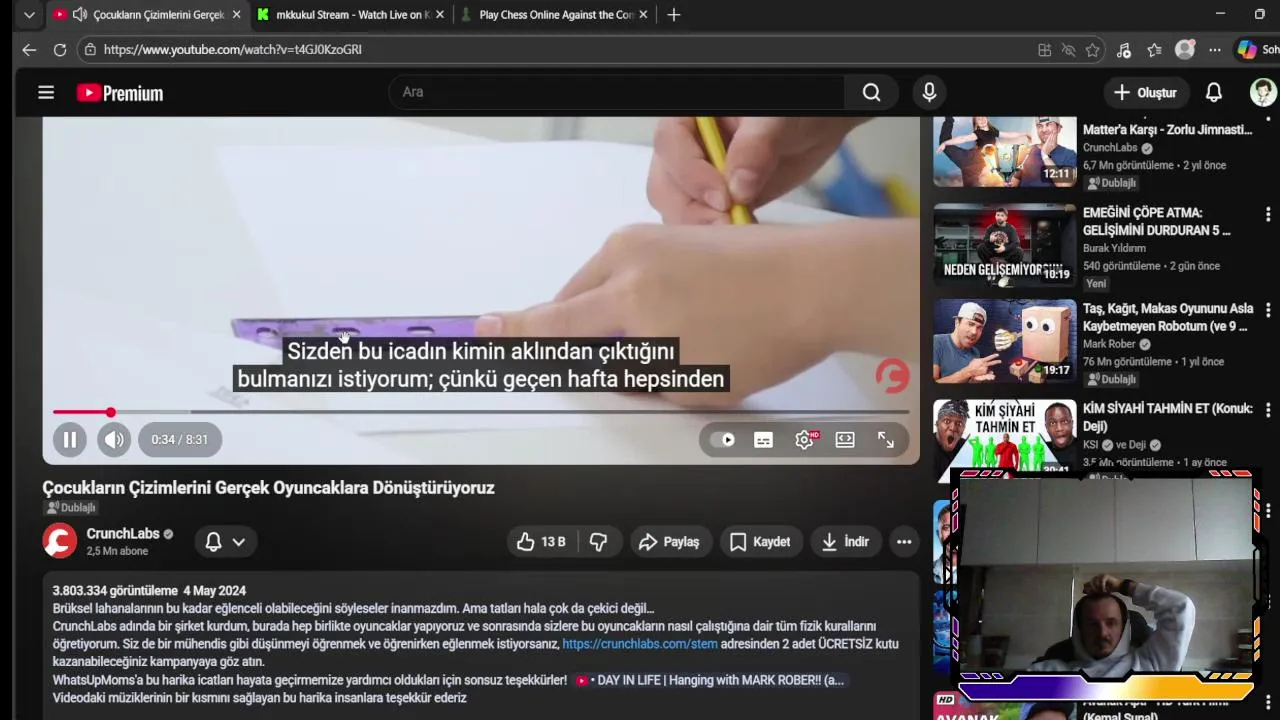This screenshot has height=720, width=1280.
Task: Open the split screen icon in address bar
Action: click(1044, 50)
